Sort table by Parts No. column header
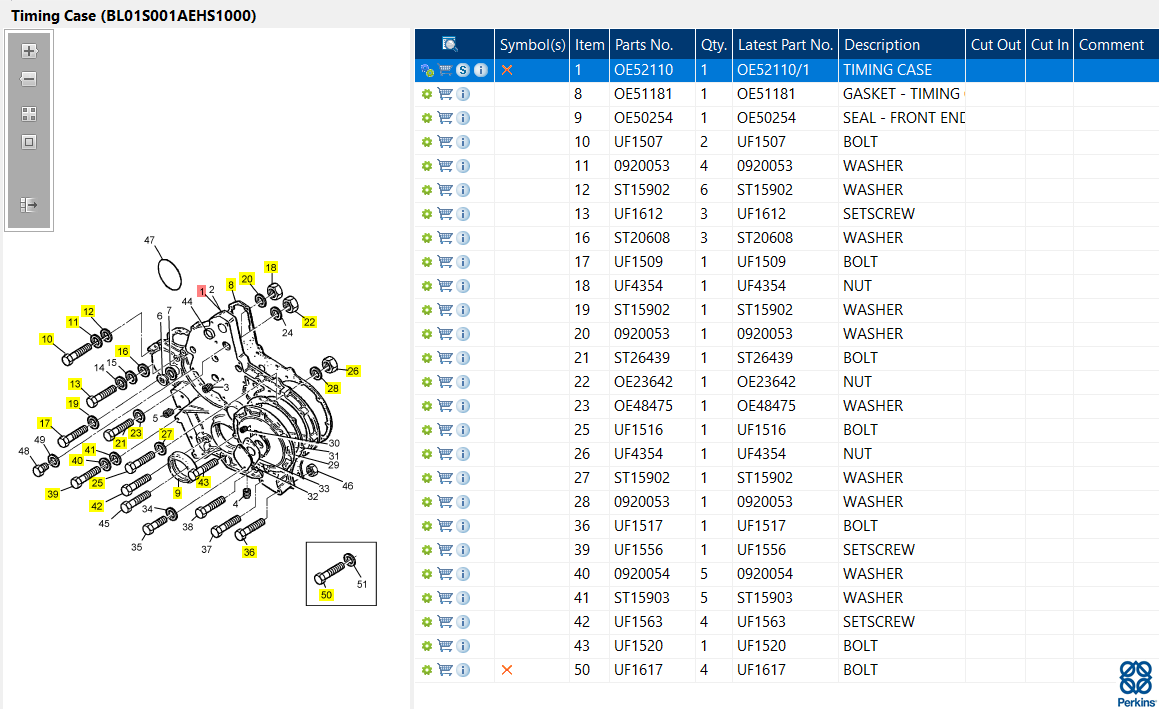The image size is (1159, 709). (x=643, y=44)
